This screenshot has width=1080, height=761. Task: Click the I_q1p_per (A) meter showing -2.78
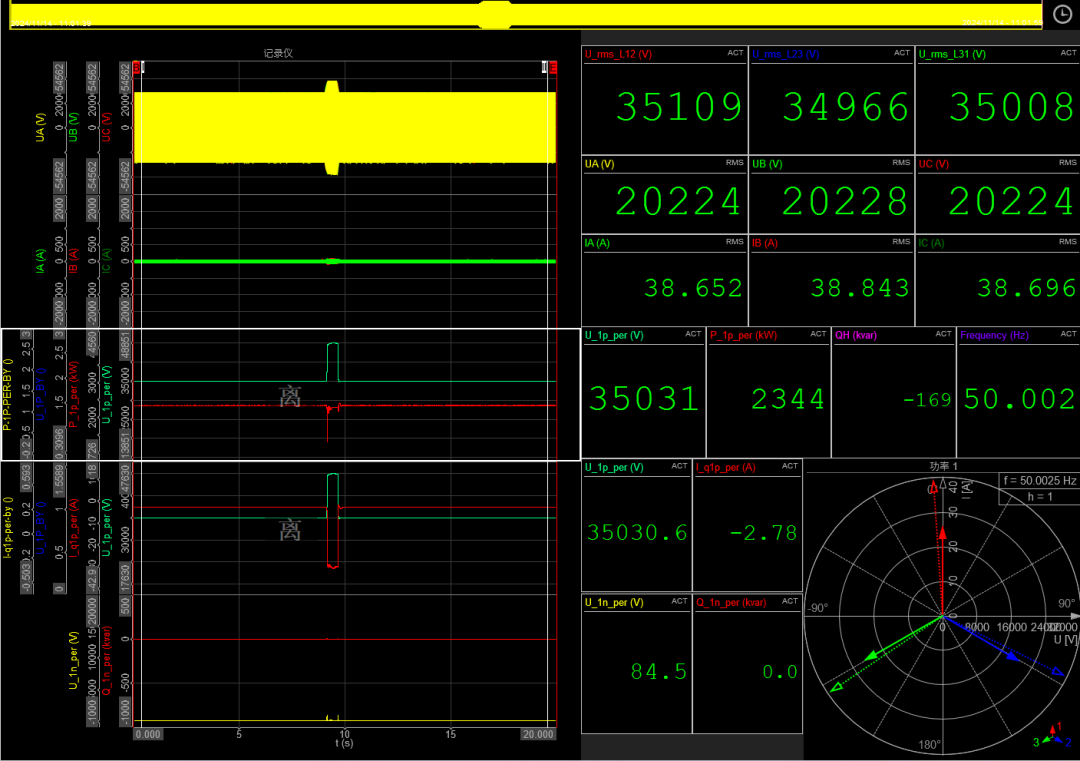pyautogui.click(x=747, y=526)
